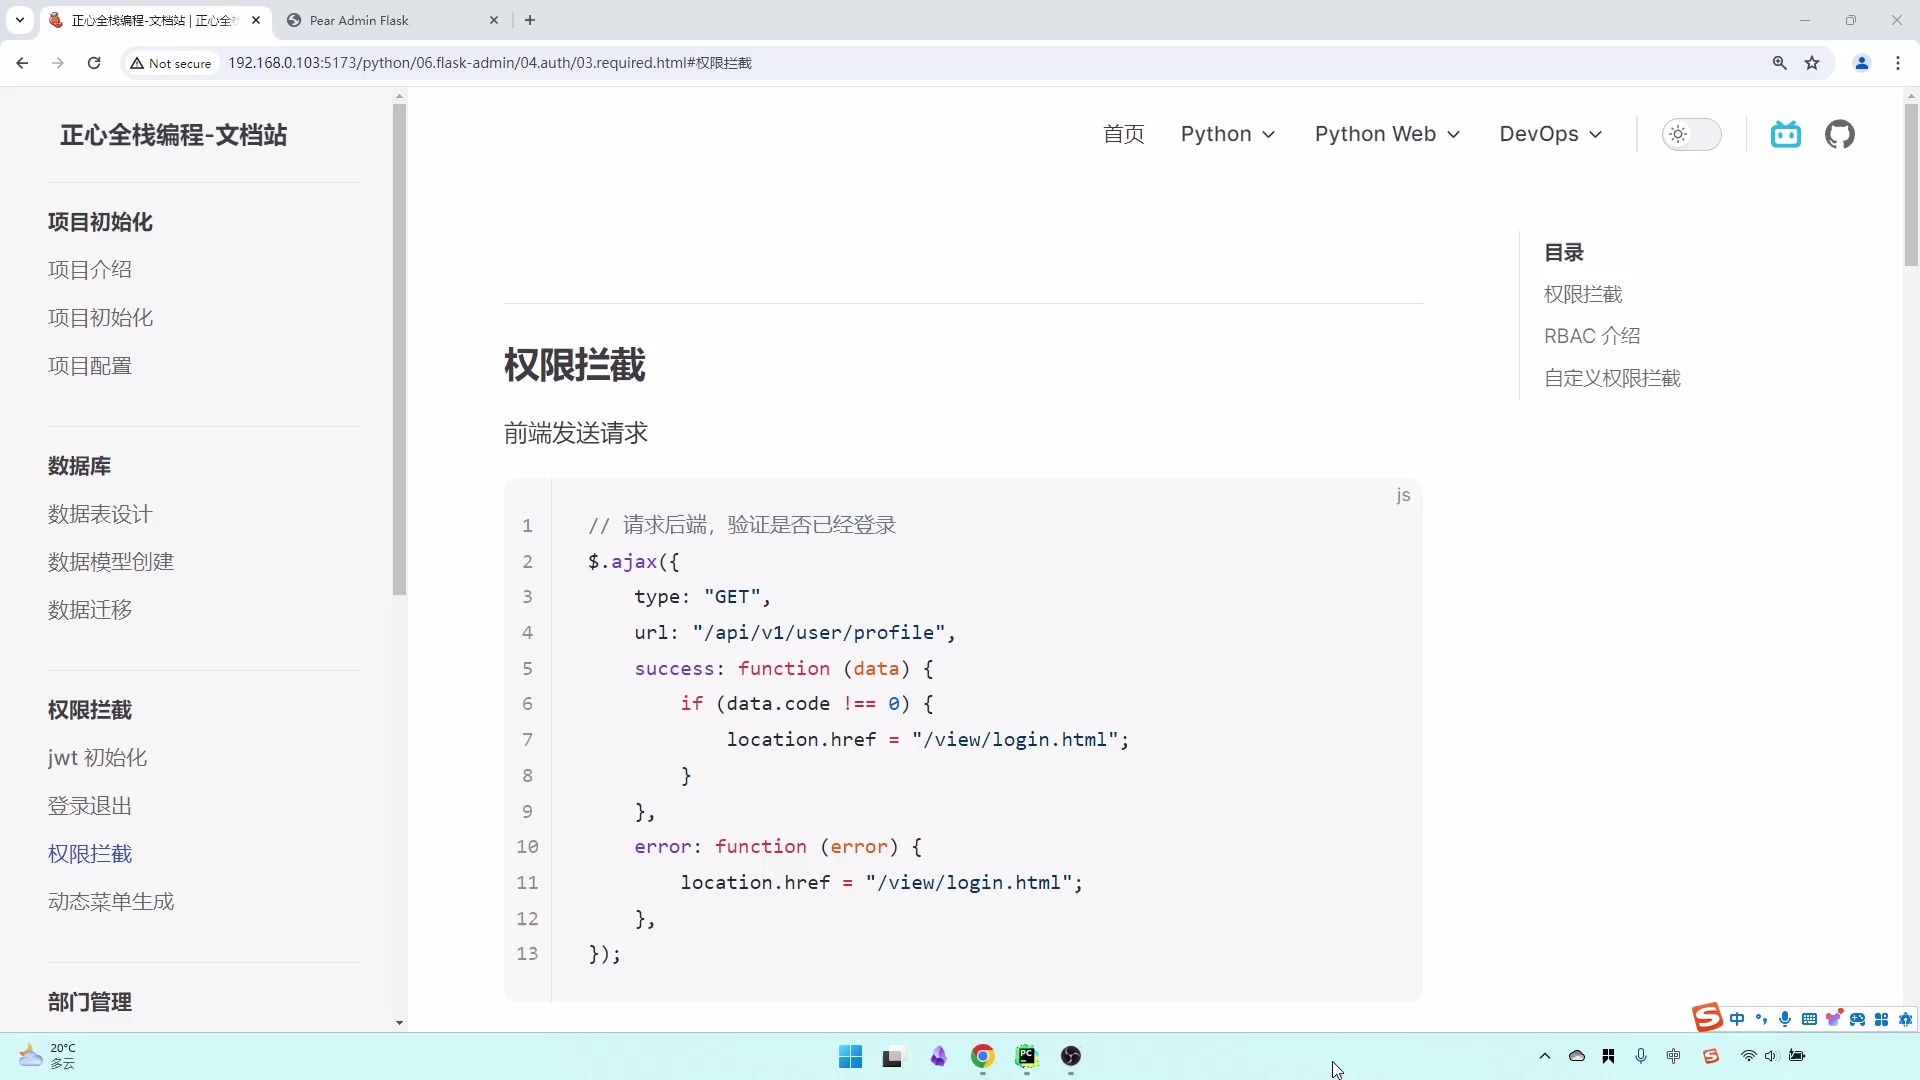The width and height of the screenshot is (1920, 1080).
Task: Click the battery status indicator in taskbar
Action: tap(1798, 1057)
